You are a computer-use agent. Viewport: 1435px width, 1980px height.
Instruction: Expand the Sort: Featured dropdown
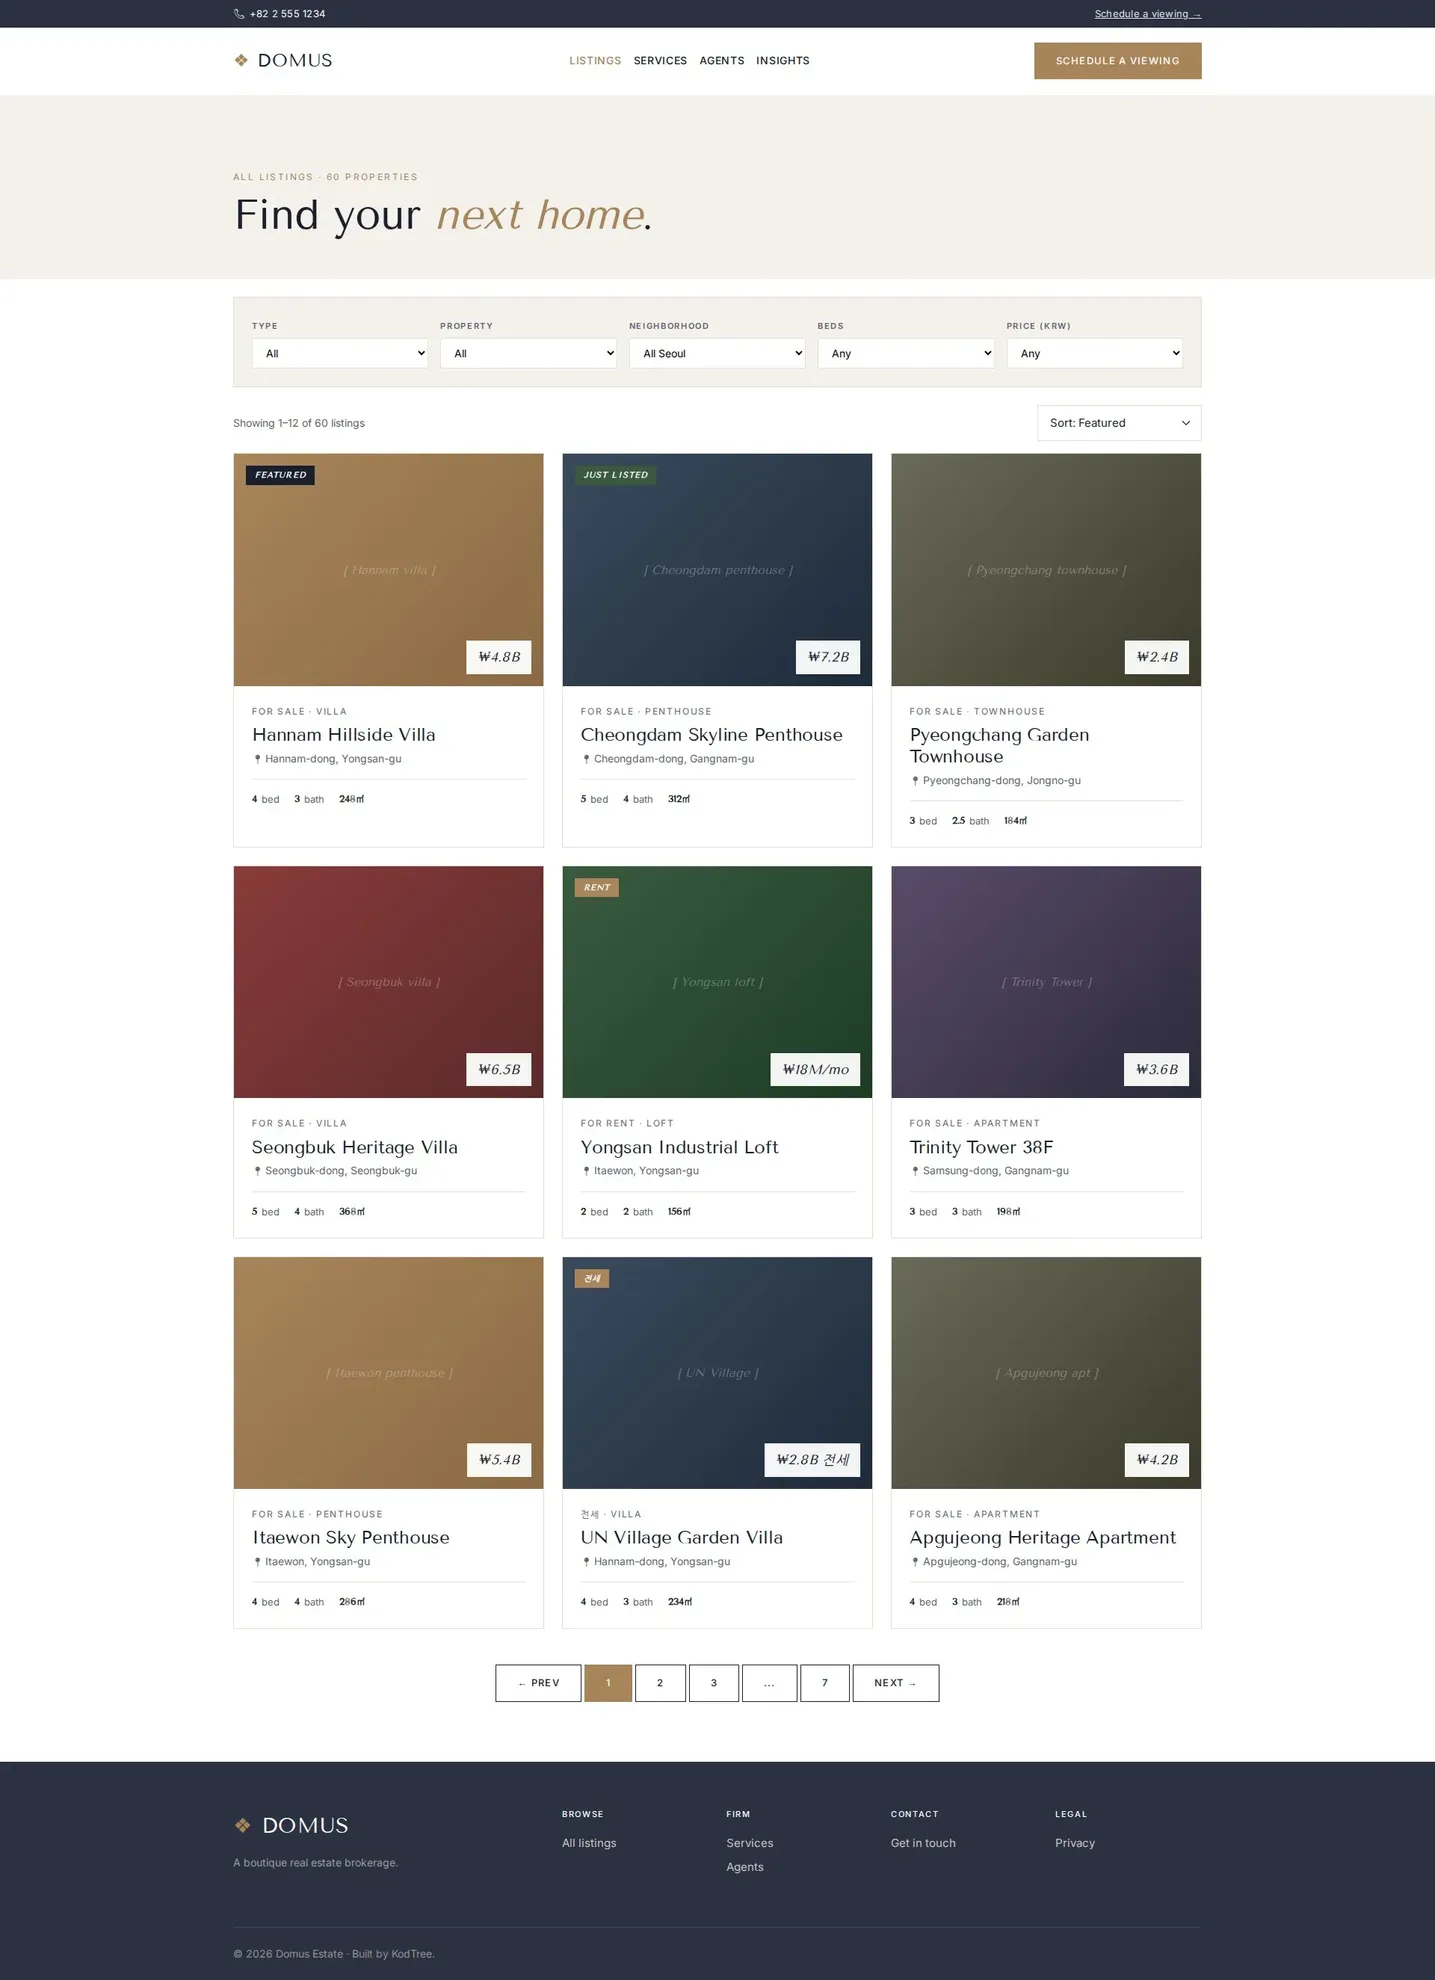(1119, 423)
